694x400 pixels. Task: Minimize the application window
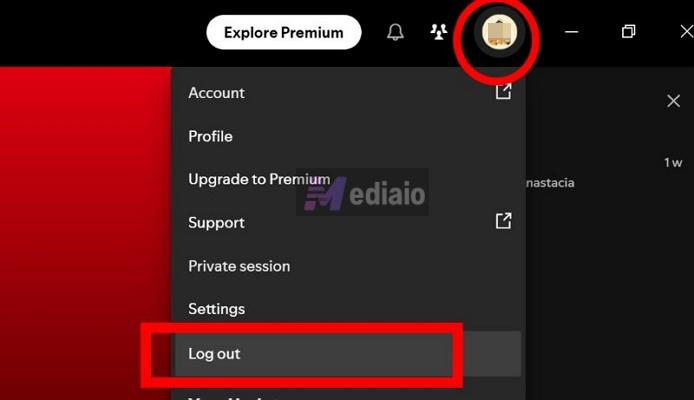tap(572, 32)
